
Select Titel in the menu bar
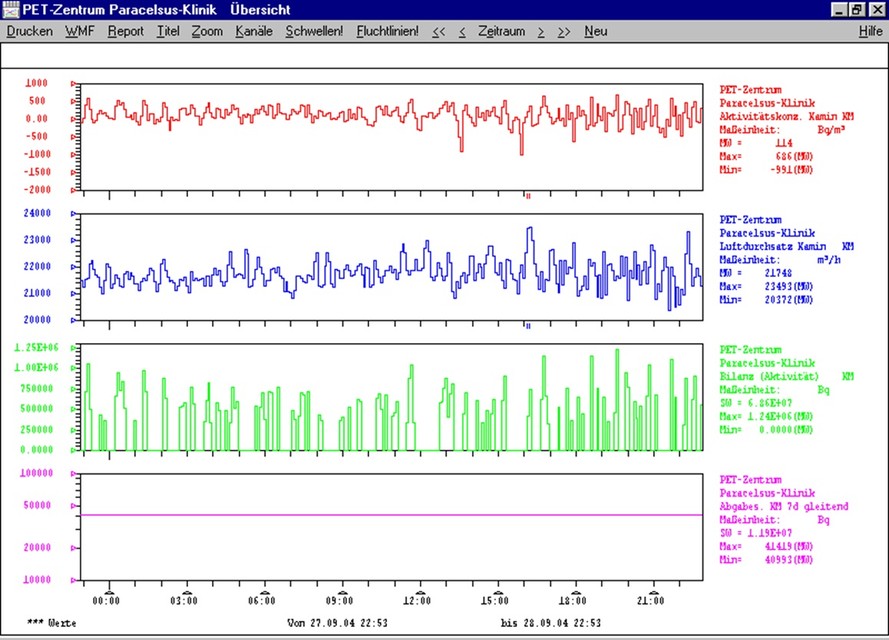click(167, 31)
